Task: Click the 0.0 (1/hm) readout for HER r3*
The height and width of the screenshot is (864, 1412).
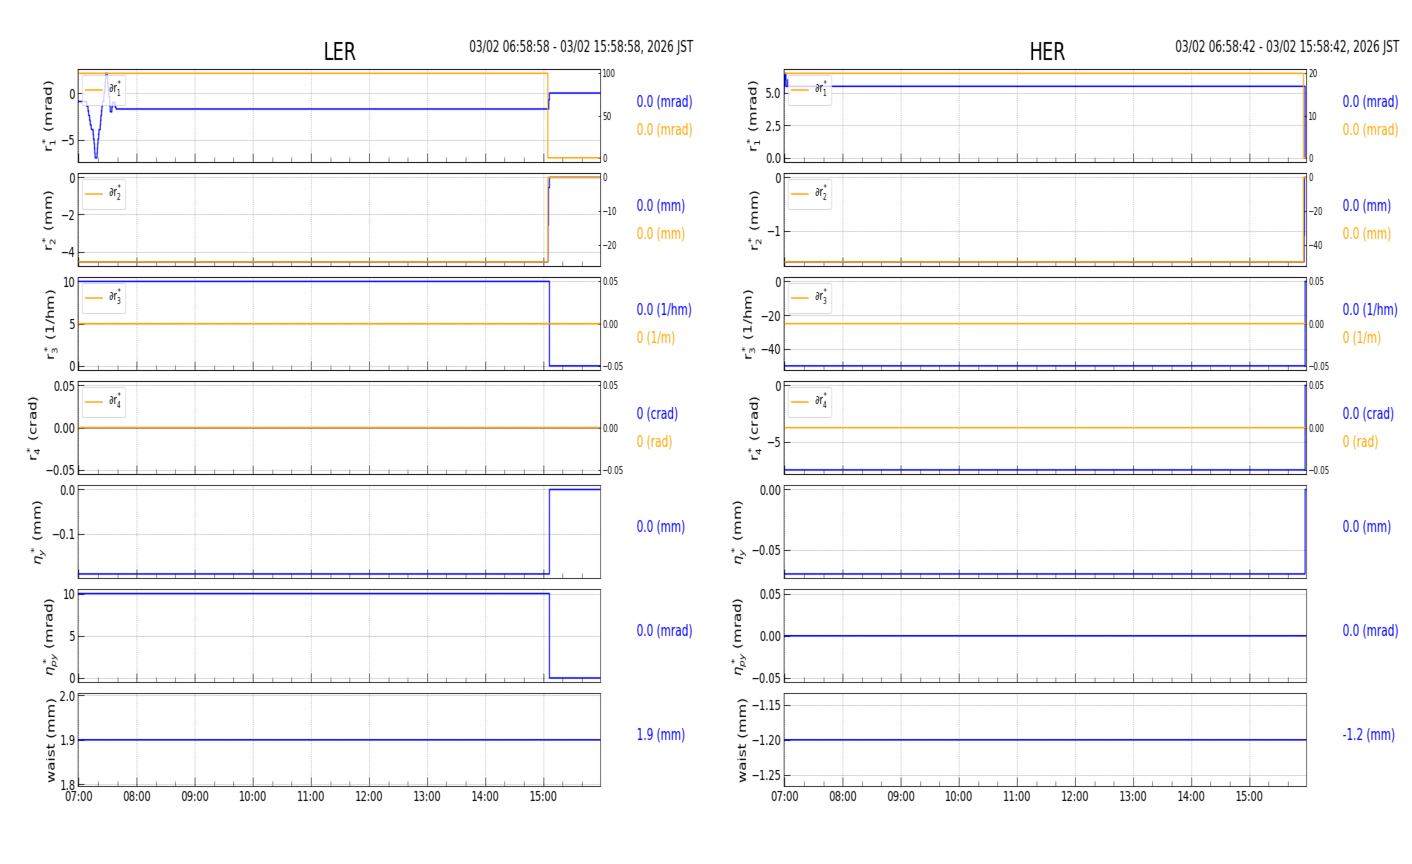Action: (x=1370, y=310)
